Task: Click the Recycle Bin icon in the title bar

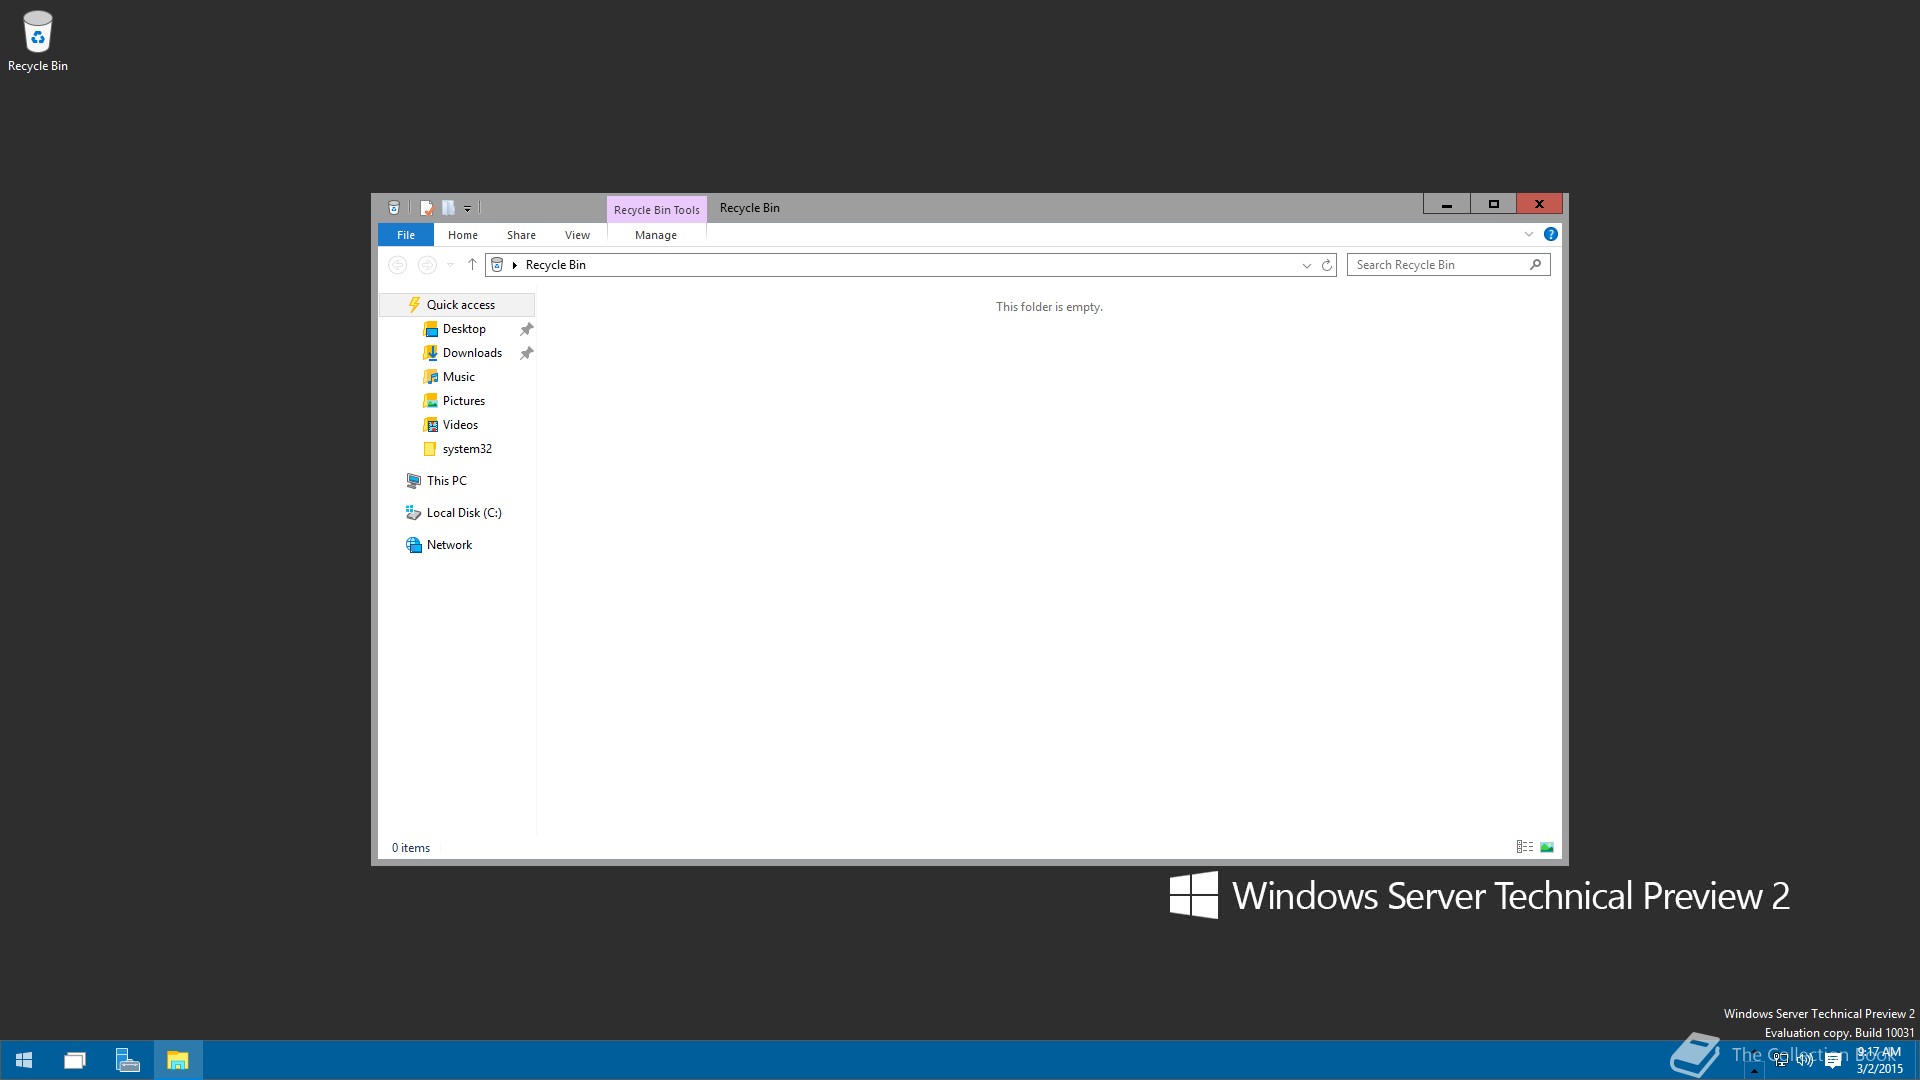Action: coord(394,208)
